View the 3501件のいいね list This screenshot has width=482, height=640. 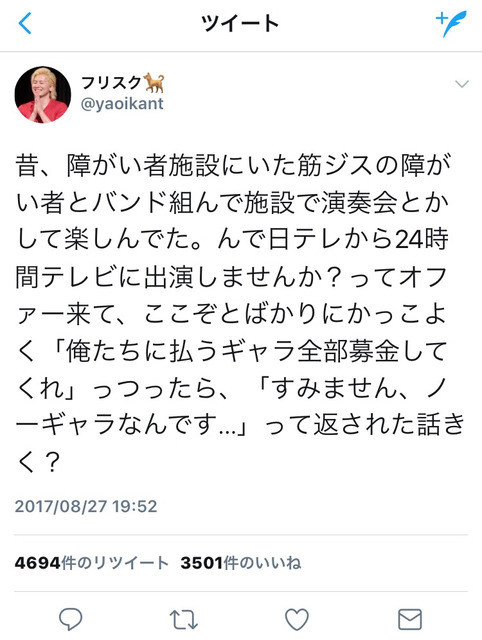pyautogui.click(x=241, y=563)
